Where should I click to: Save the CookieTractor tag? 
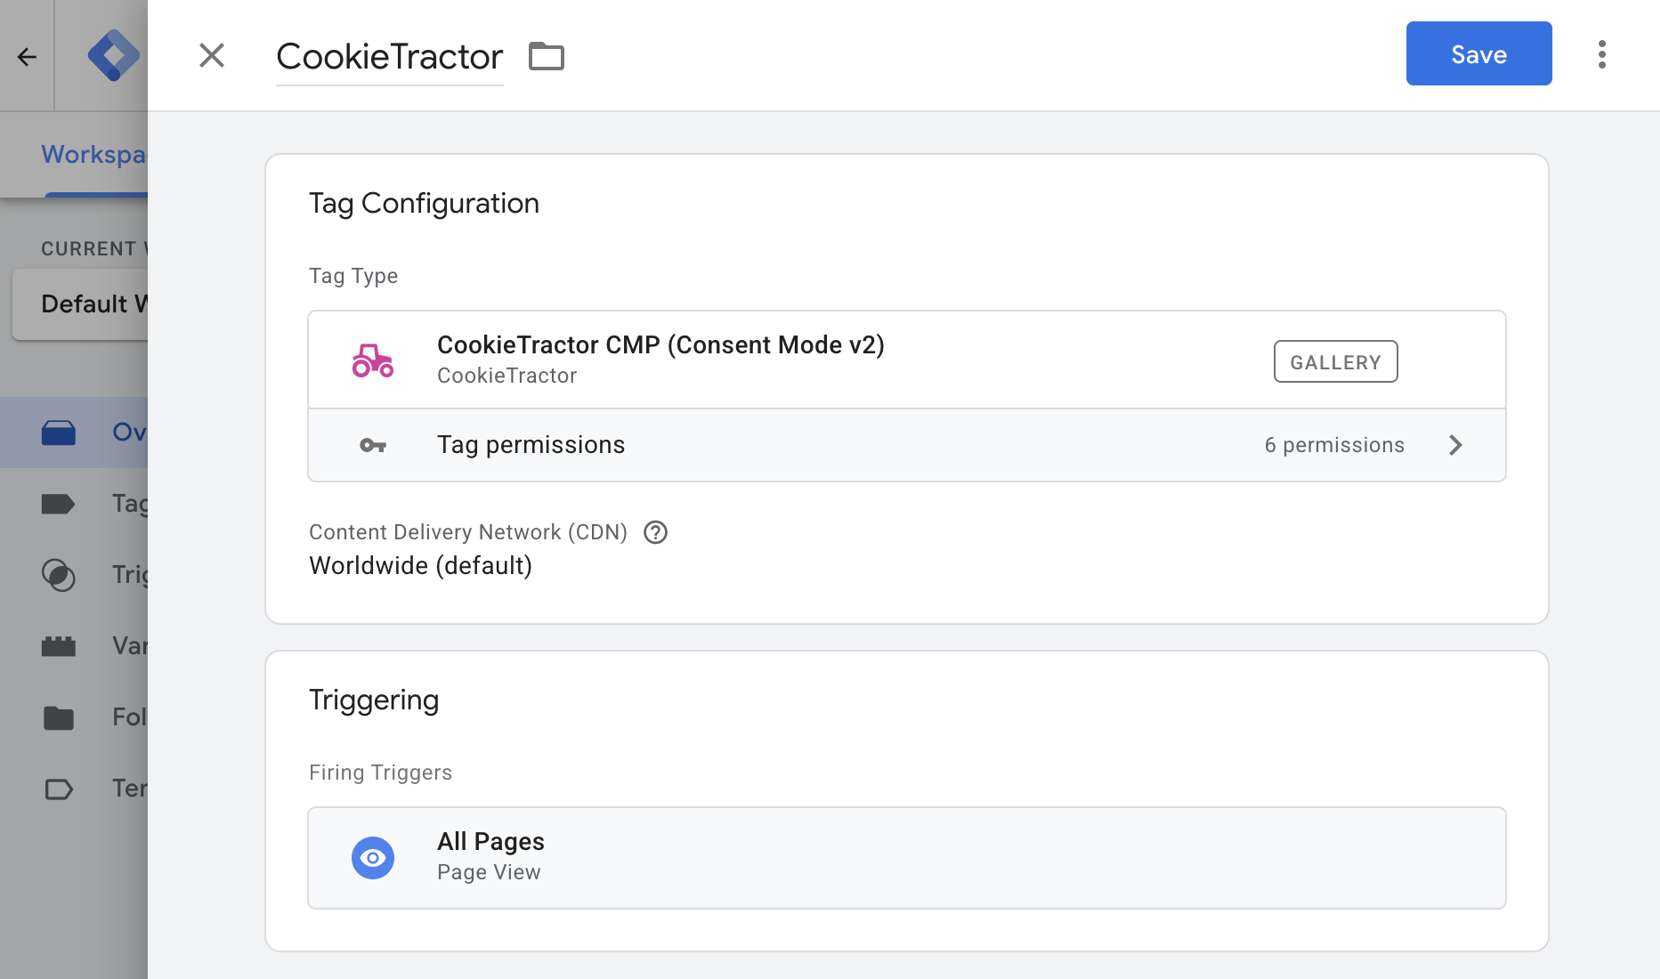[x=1478, y=54]
